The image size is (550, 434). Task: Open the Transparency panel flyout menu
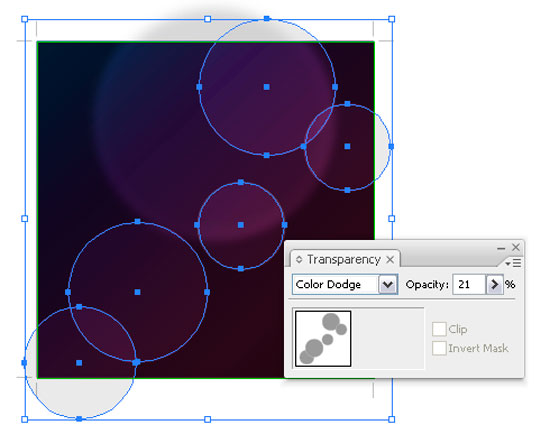514,263
